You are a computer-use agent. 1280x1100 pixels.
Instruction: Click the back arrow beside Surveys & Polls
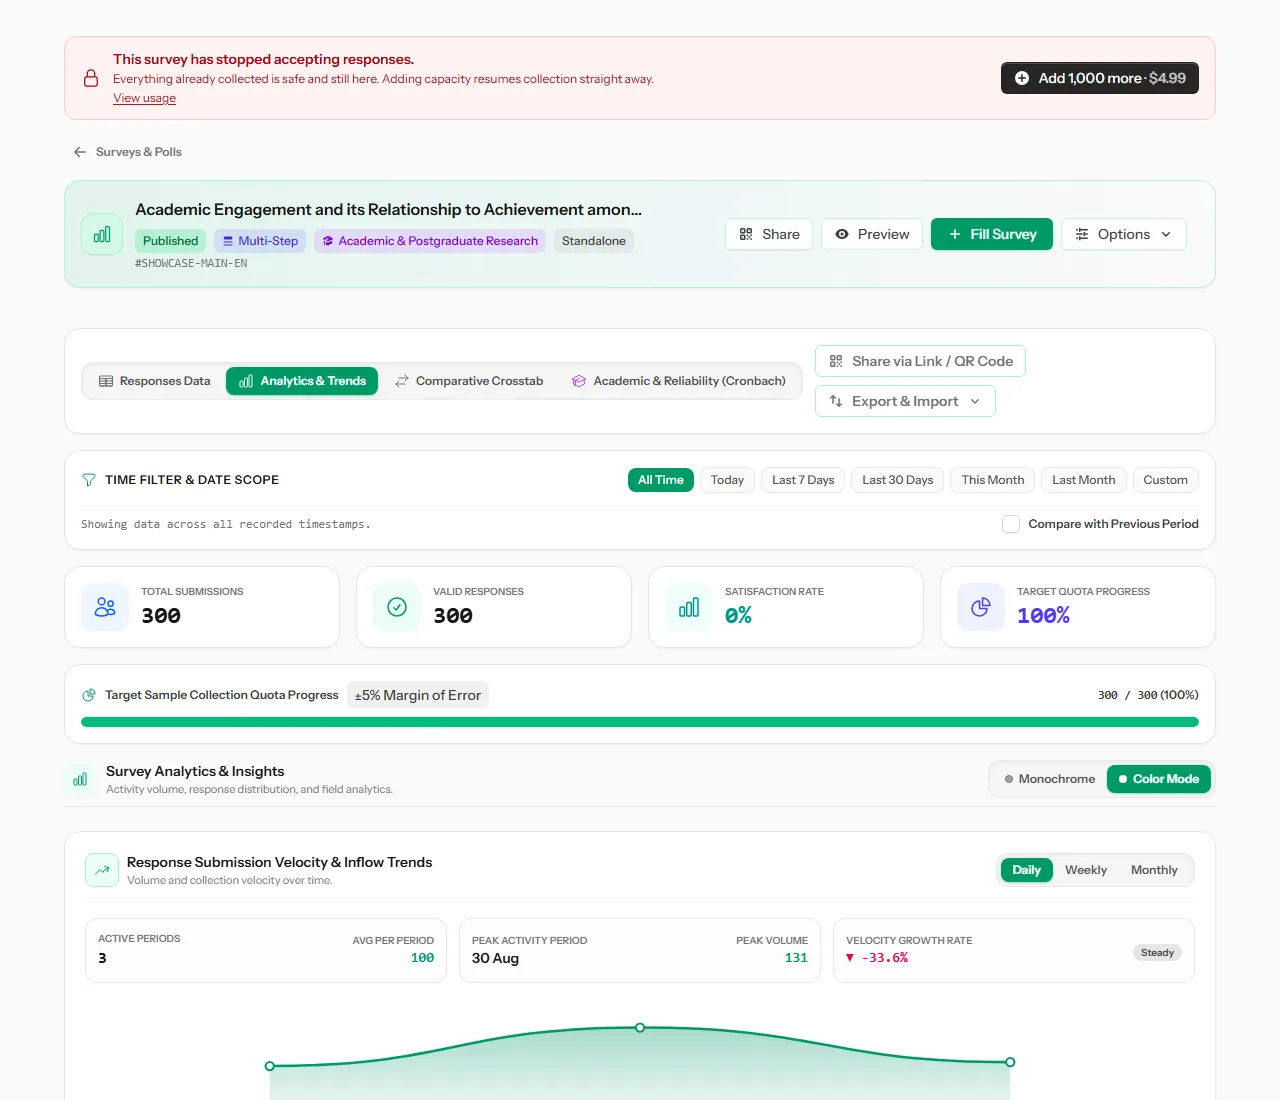tap(80, 152)
